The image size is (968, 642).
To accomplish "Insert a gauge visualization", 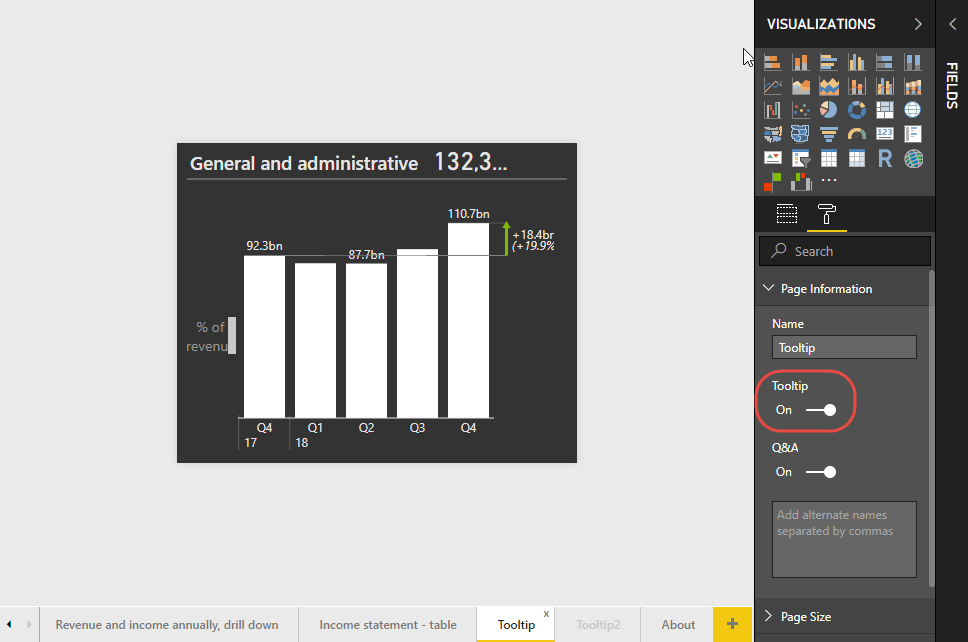I will click(x=857, y=134).
